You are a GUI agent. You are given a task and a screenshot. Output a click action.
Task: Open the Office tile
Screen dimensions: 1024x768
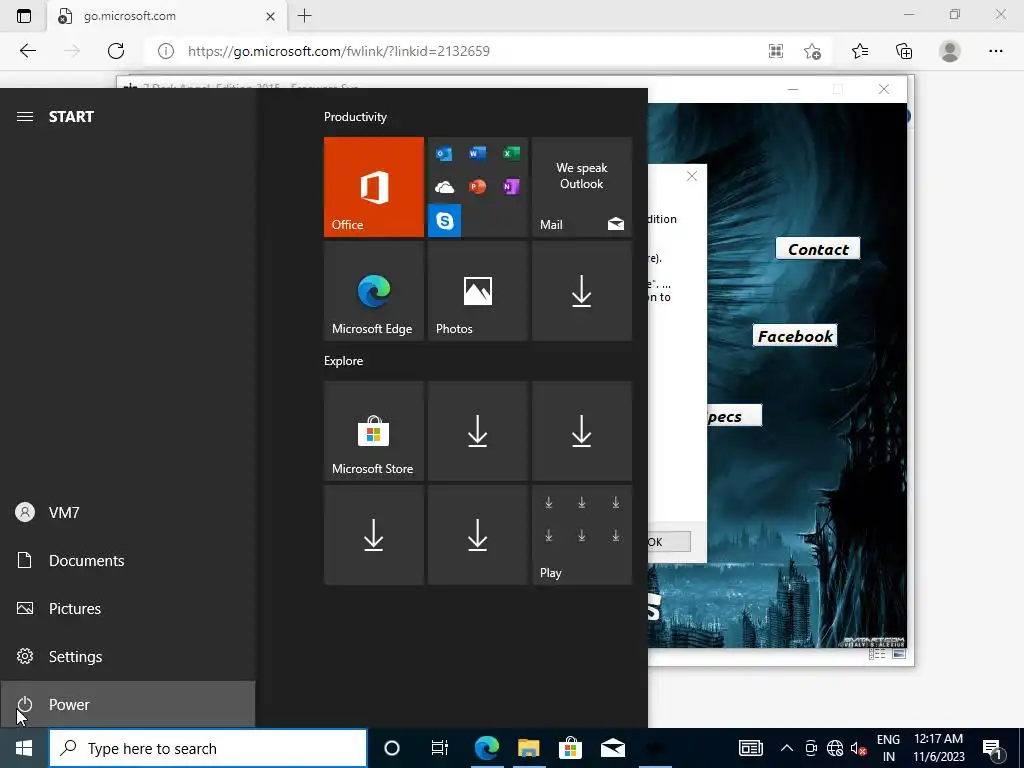click(374, 187)
